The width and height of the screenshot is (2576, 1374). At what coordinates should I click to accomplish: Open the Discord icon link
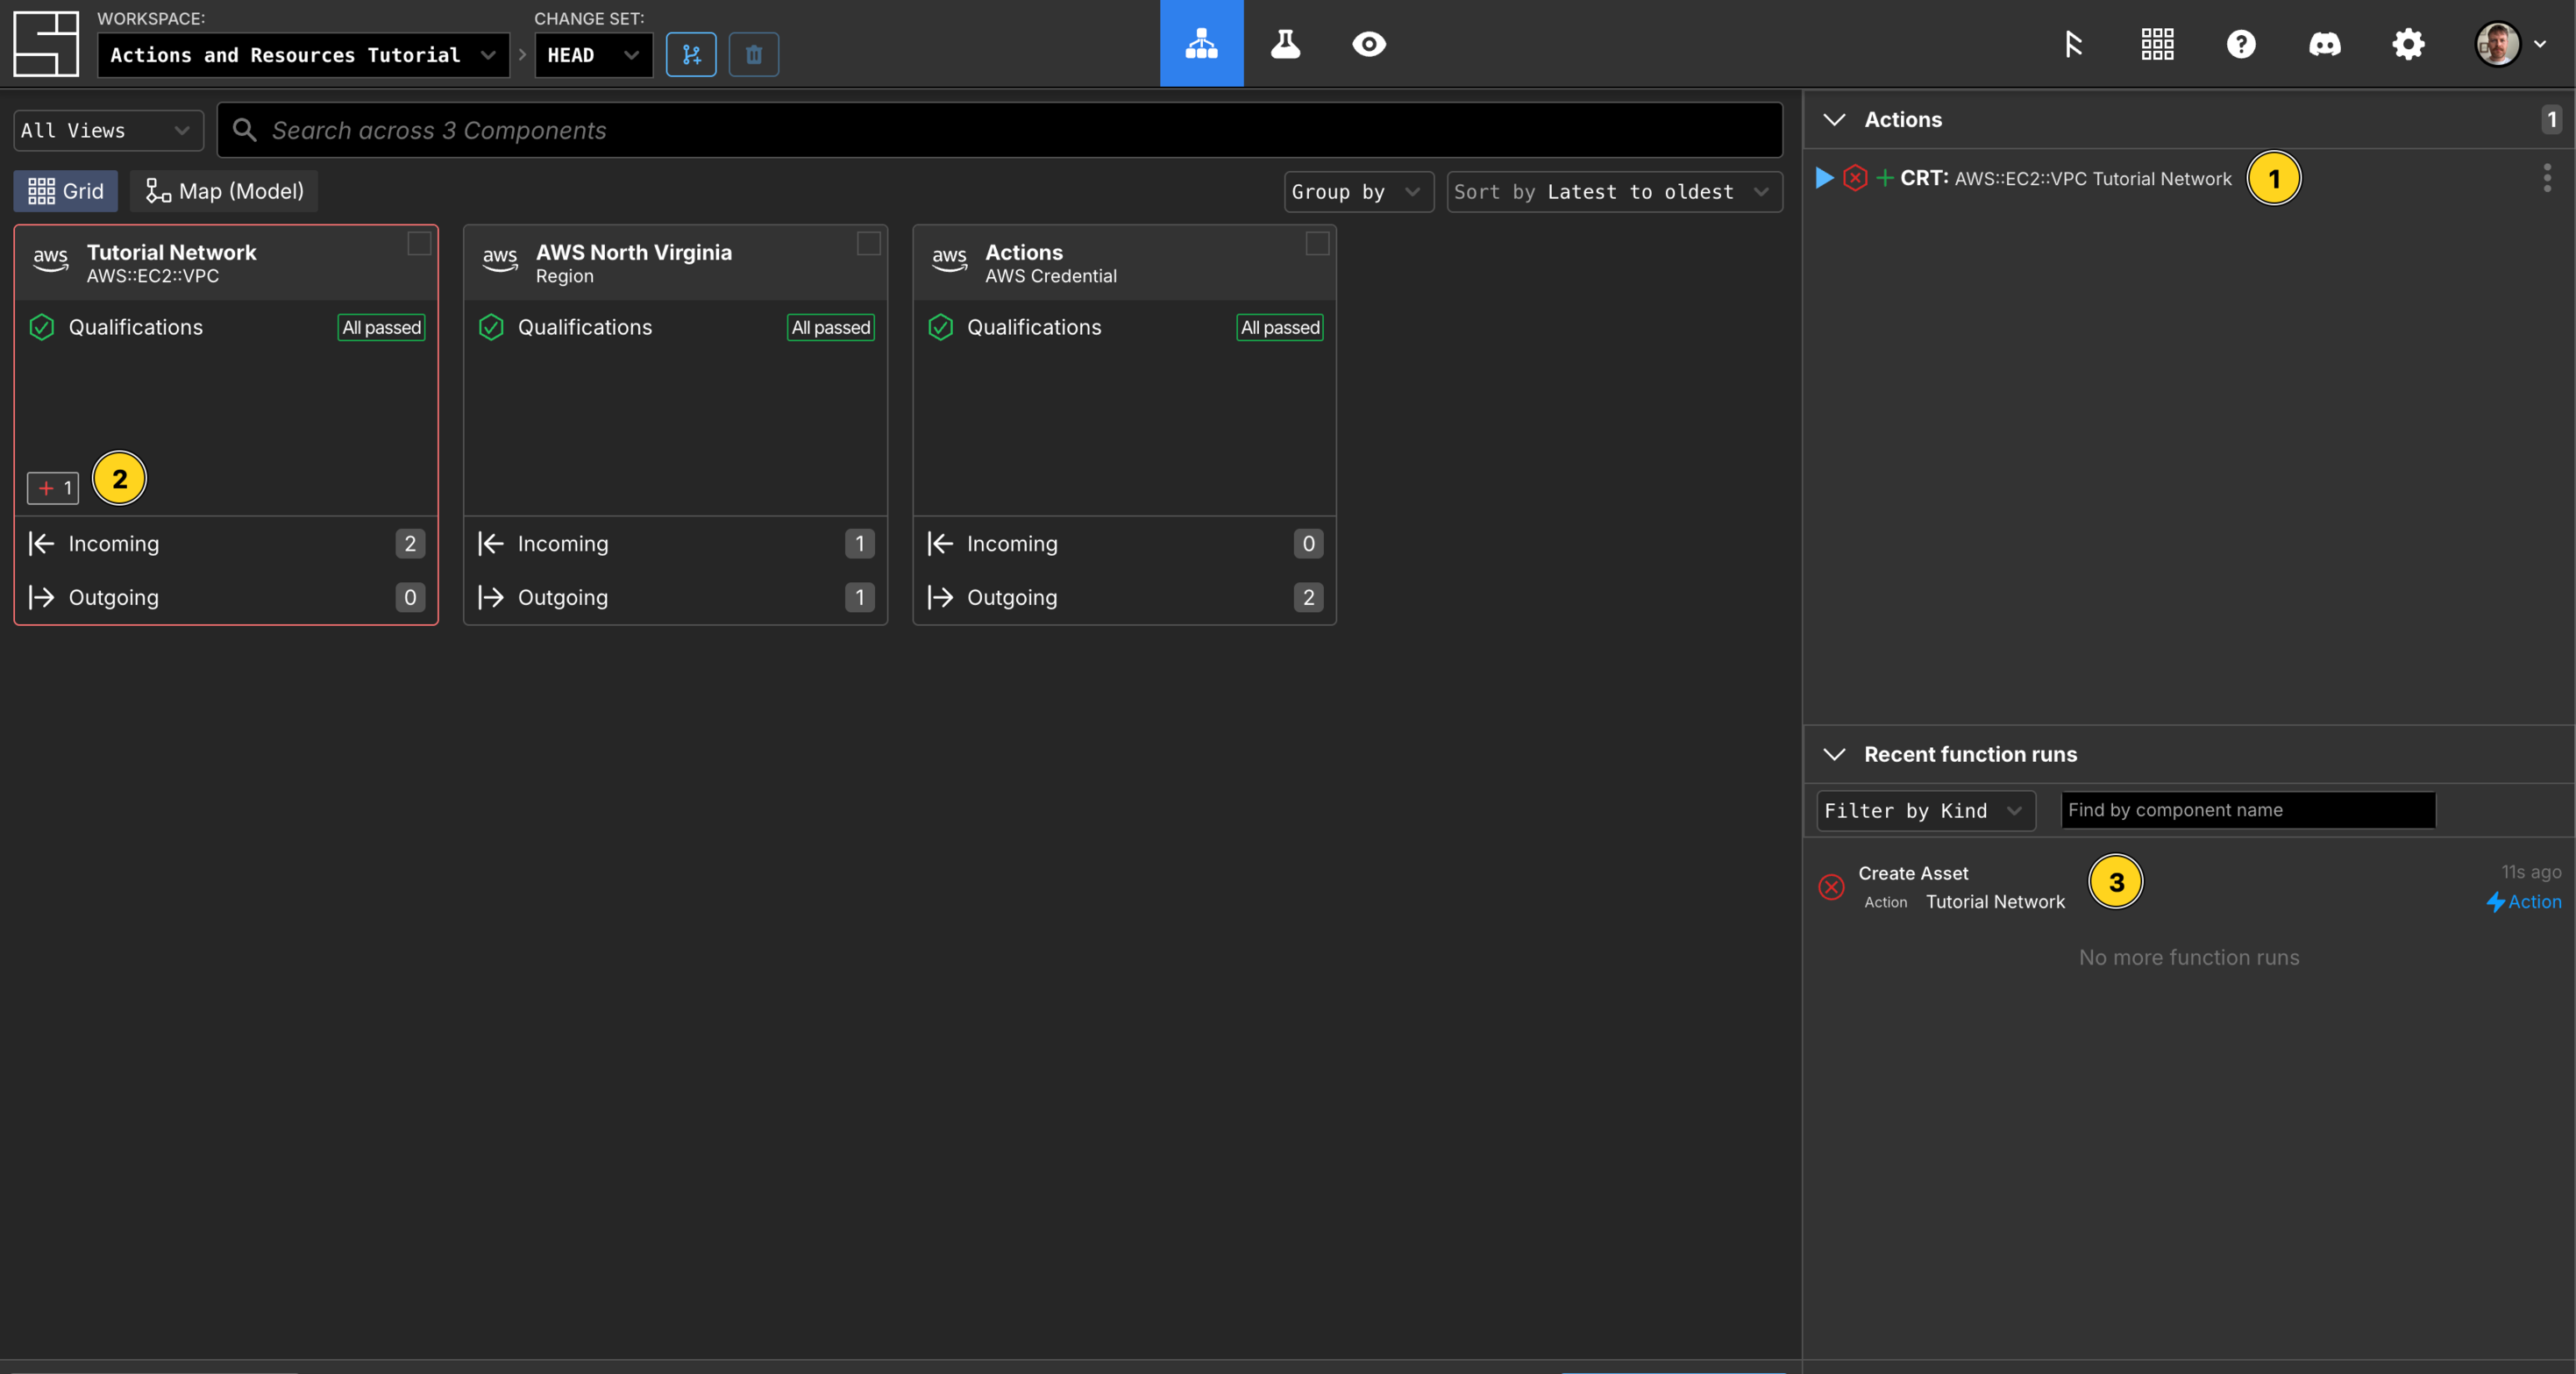click(2325, 43)
